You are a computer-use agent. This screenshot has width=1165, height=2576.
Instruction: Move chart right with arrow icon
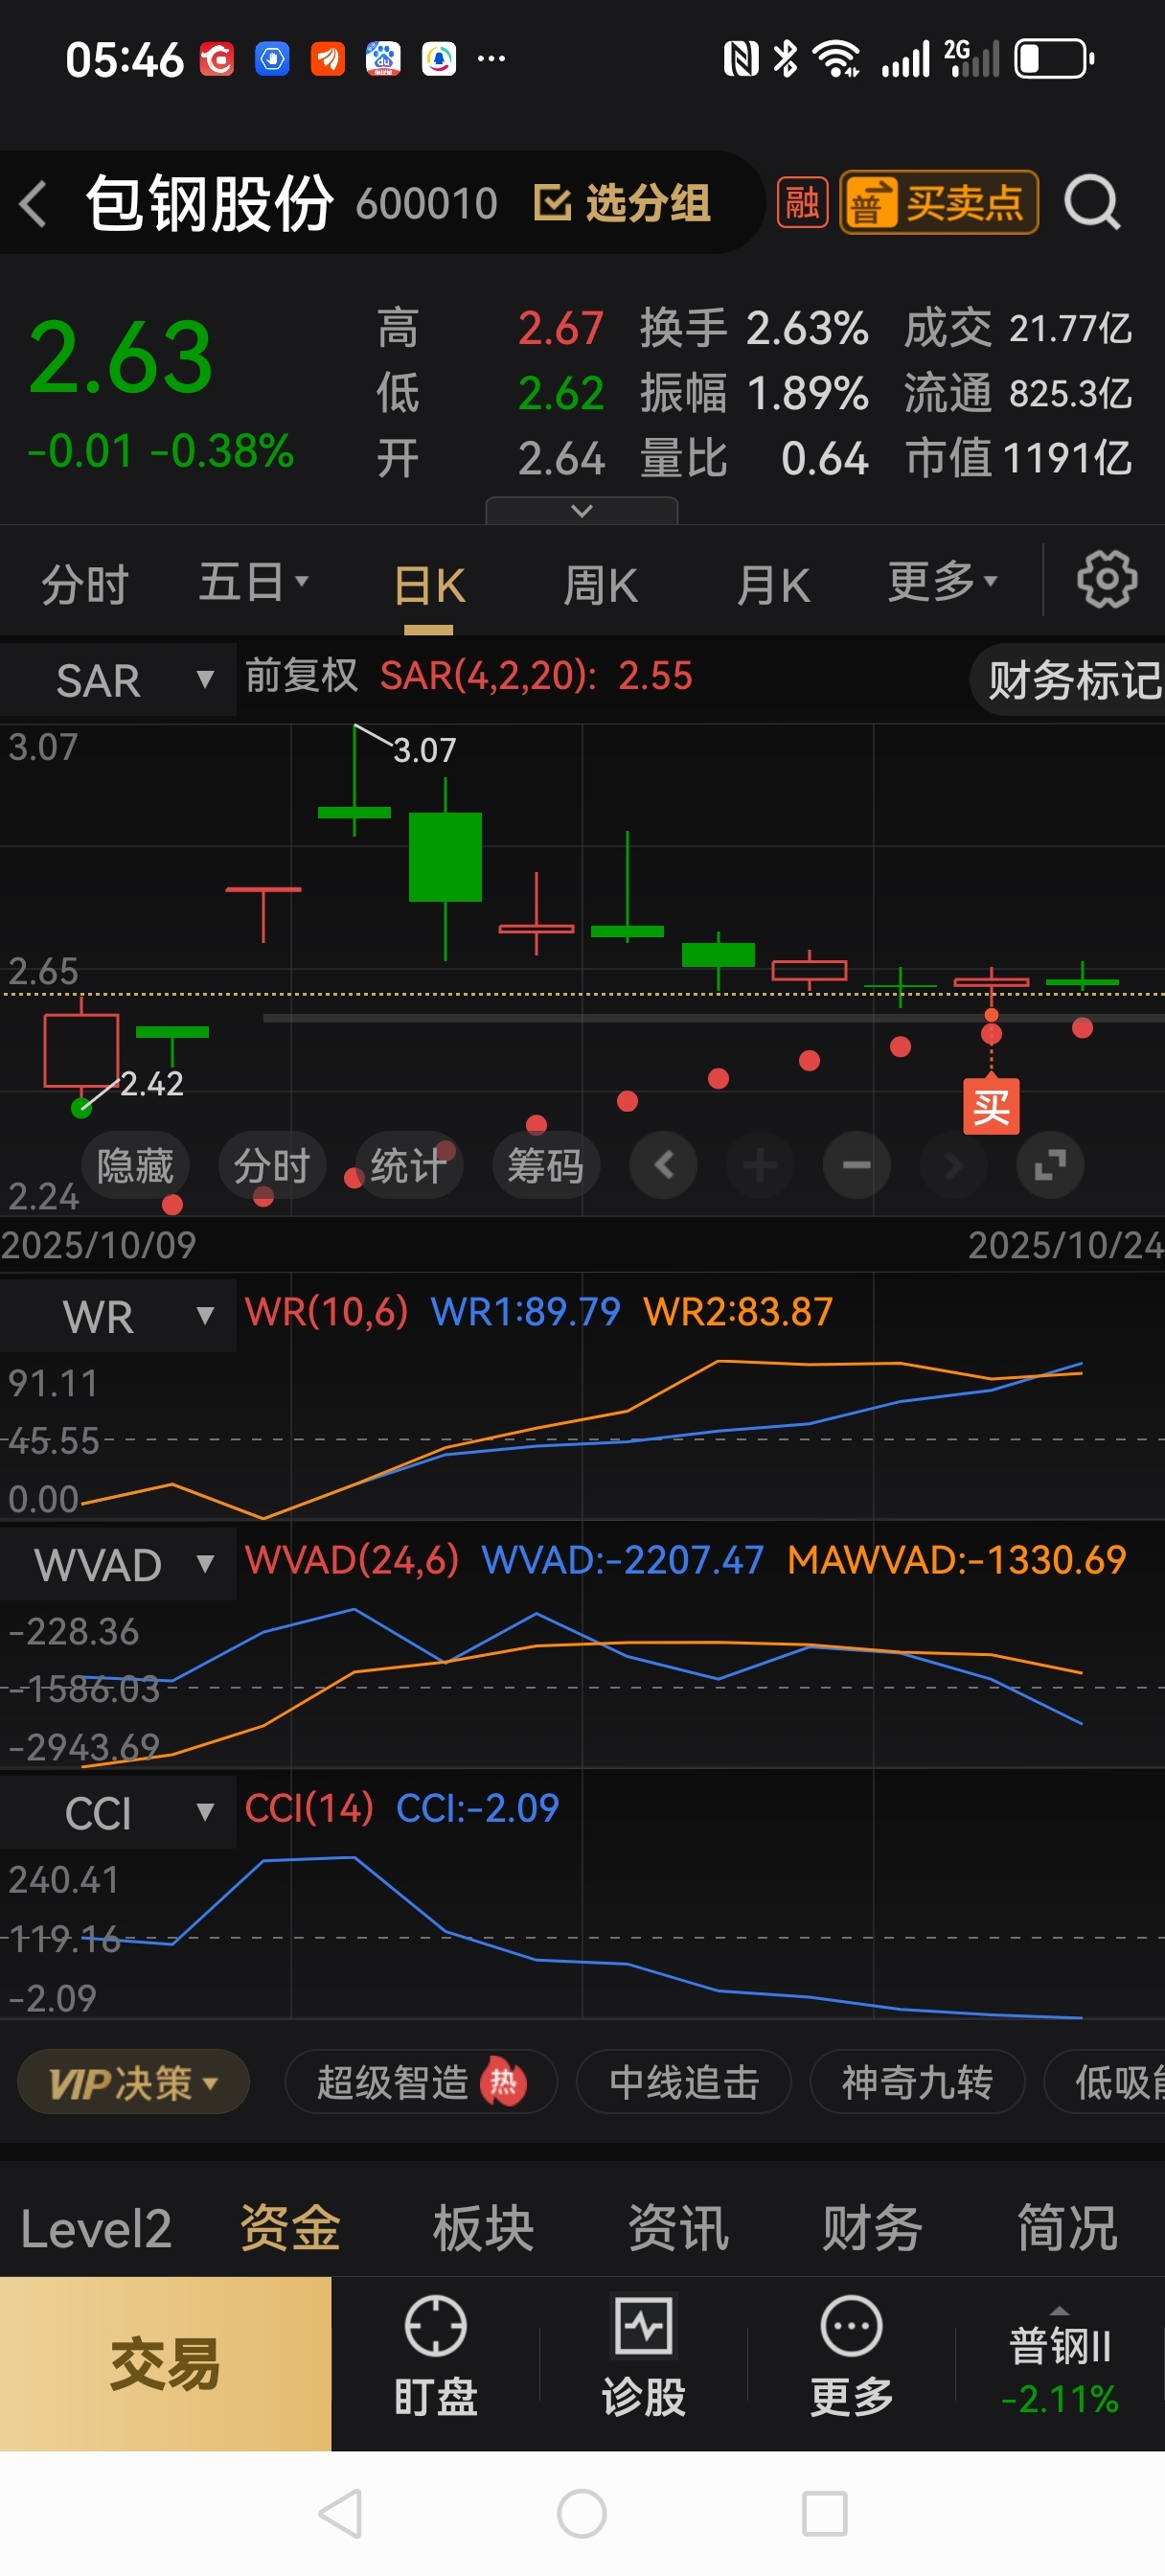[x=953, y=1165]
